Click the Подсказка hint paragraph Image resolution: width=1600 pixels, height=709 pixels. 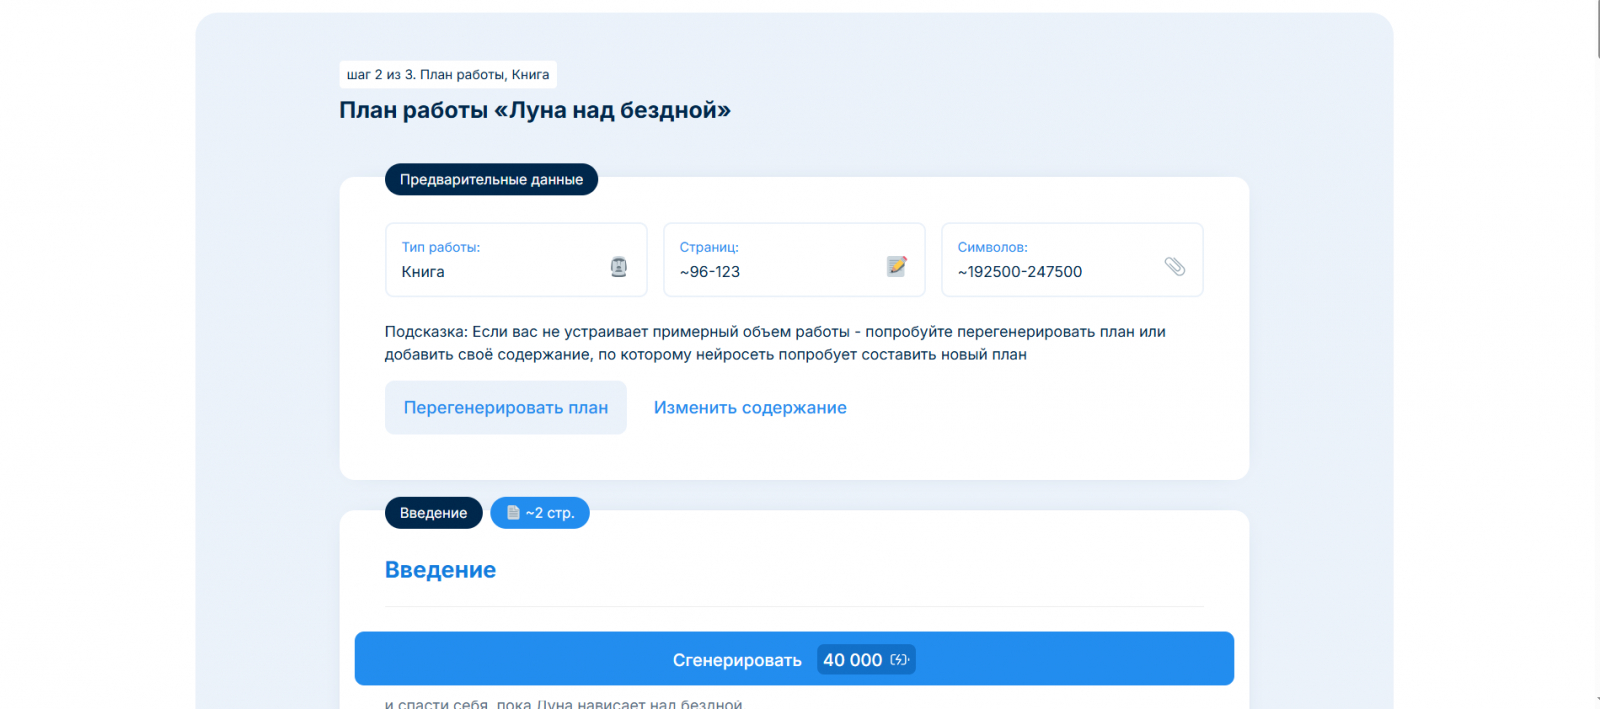click(775, 343)
